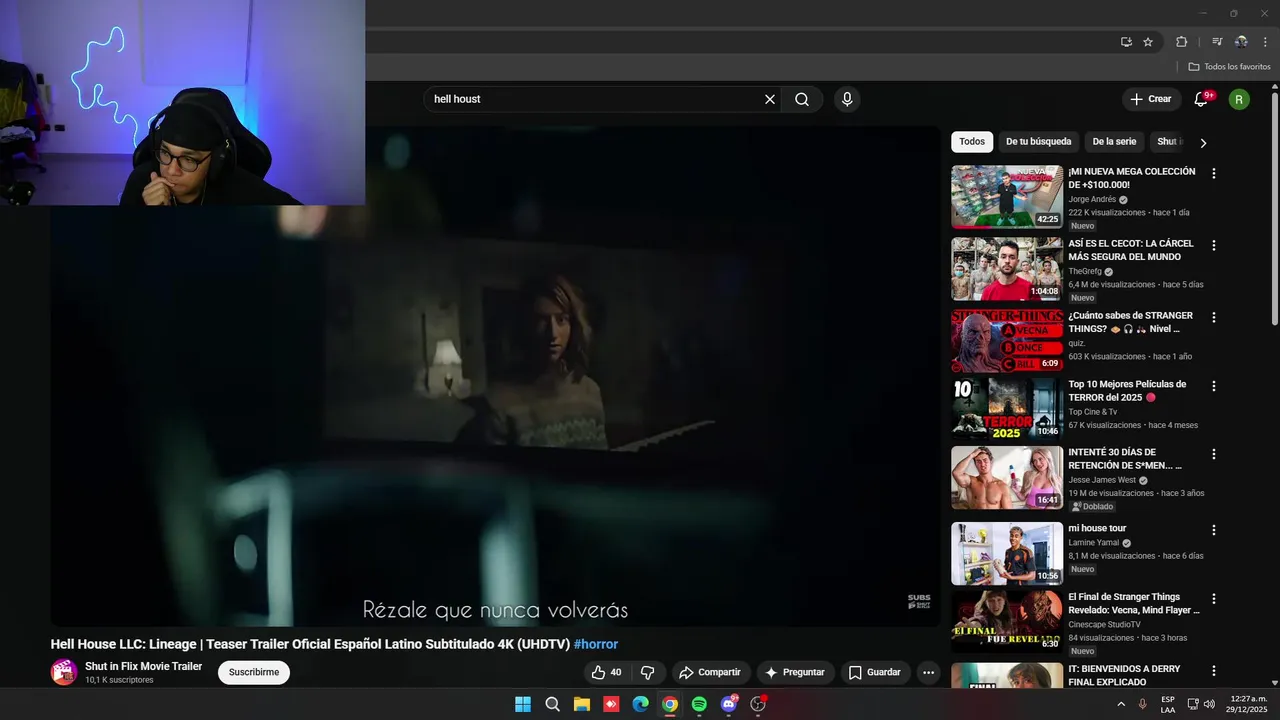Click the #horror hashtag link
The height and width of the screenshot is (720, 1280).
pos(596,644)
